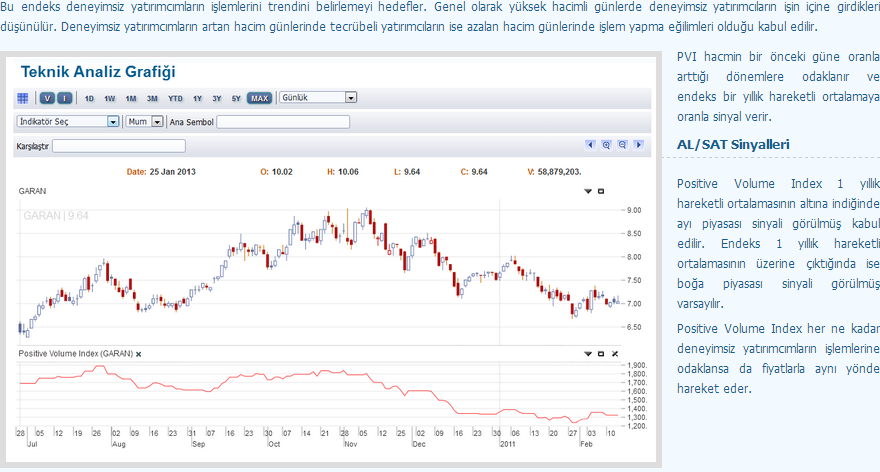Screen dimensions: 880x472
Task: Click the date value 25 Jan 2013
Action: tap(172, 172)
